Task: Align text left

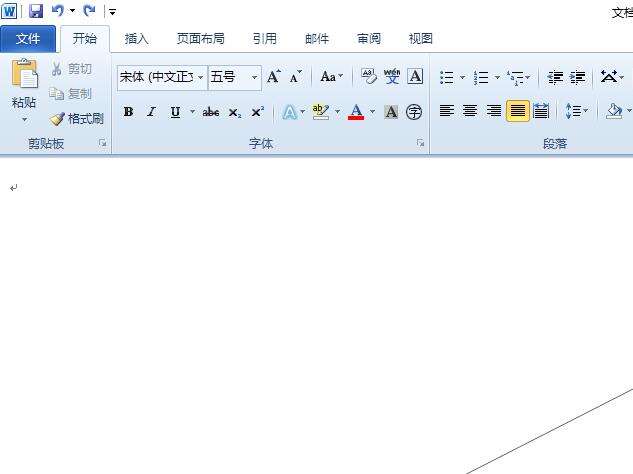Action: click(447, 111)
